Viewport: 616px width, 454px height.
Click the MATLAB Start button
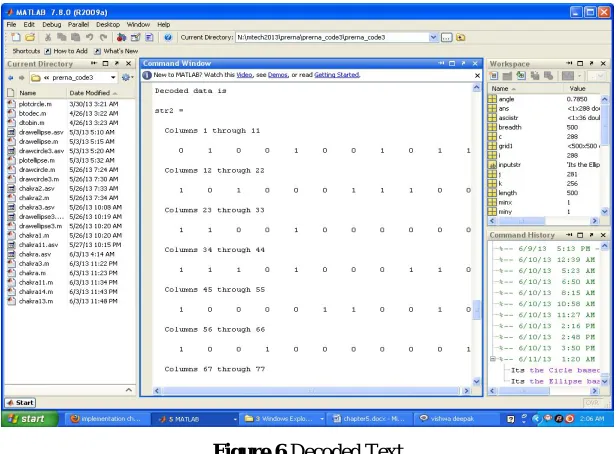pyautogui.click(x=20, y=403)
